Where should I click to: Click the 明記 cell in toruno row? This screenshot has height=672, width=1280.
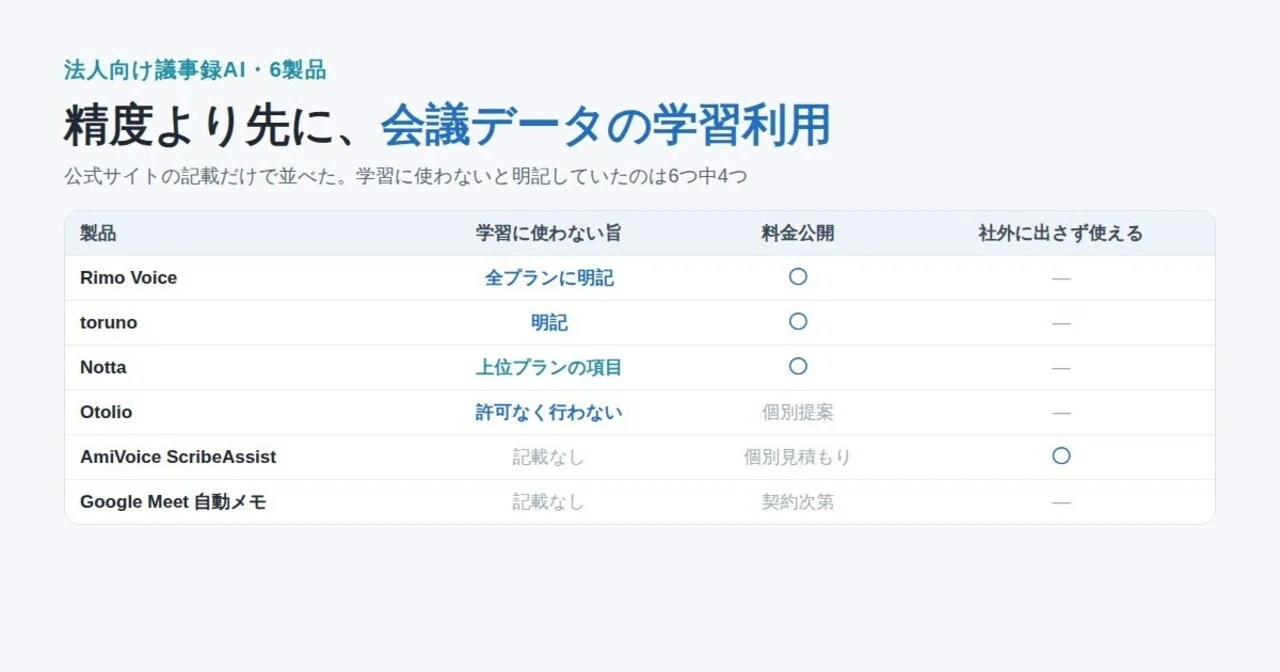click(x=549, y=323)
